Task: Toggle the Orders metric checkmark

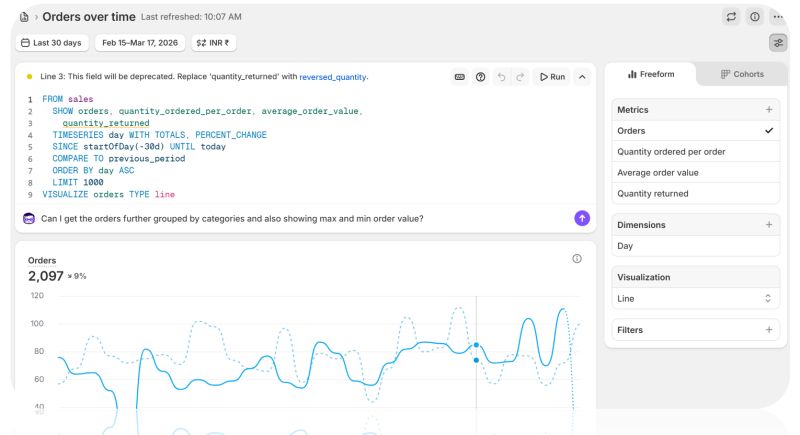Action: point(768,131)
